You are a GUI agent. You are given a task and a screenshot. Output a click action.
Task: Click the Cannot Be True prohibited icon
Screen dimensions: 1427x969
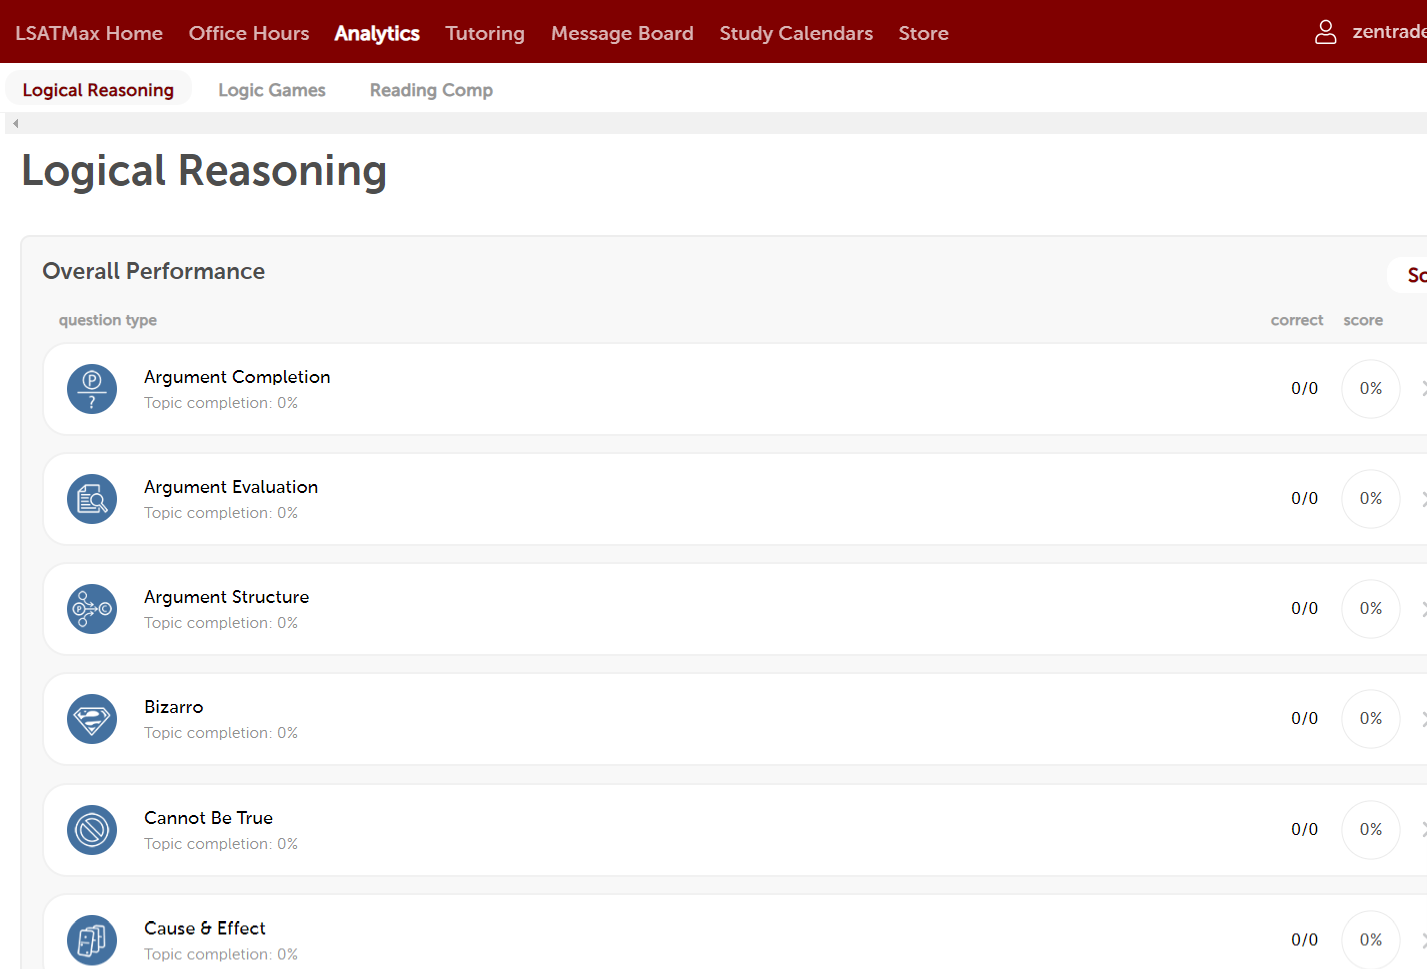(x=92, y=830)
